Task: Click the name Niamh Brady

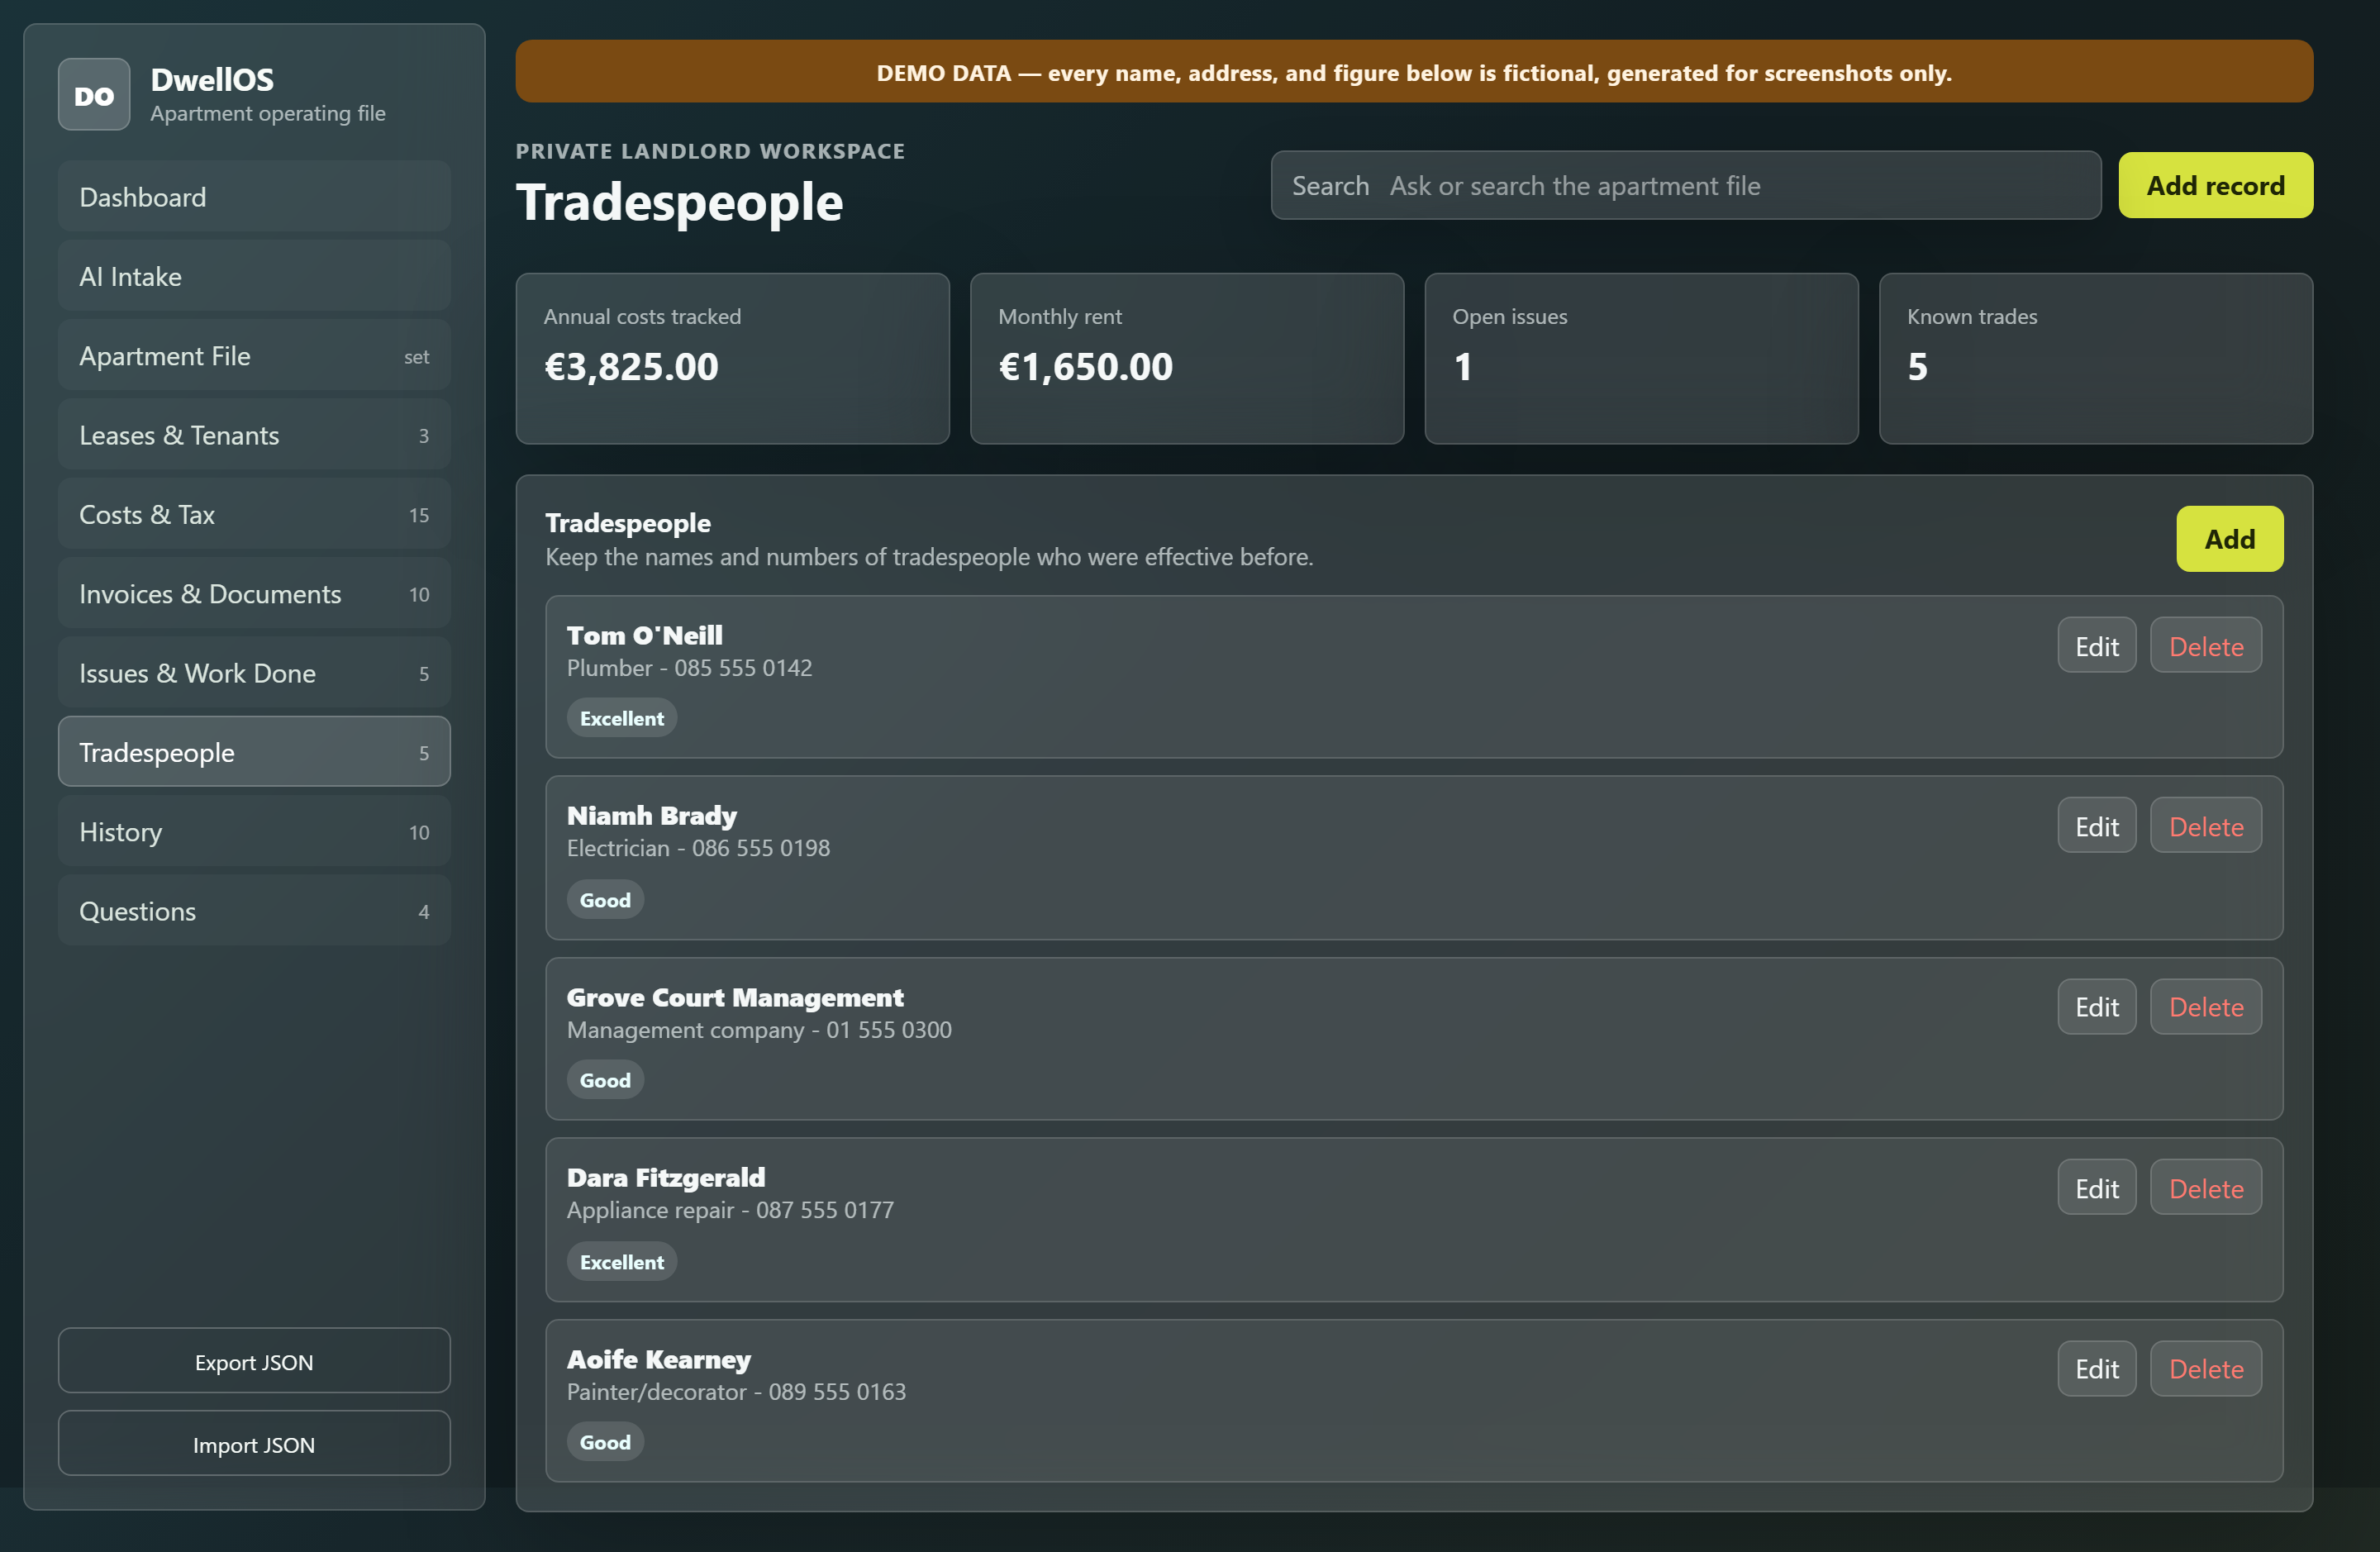Action: (652, 816)
